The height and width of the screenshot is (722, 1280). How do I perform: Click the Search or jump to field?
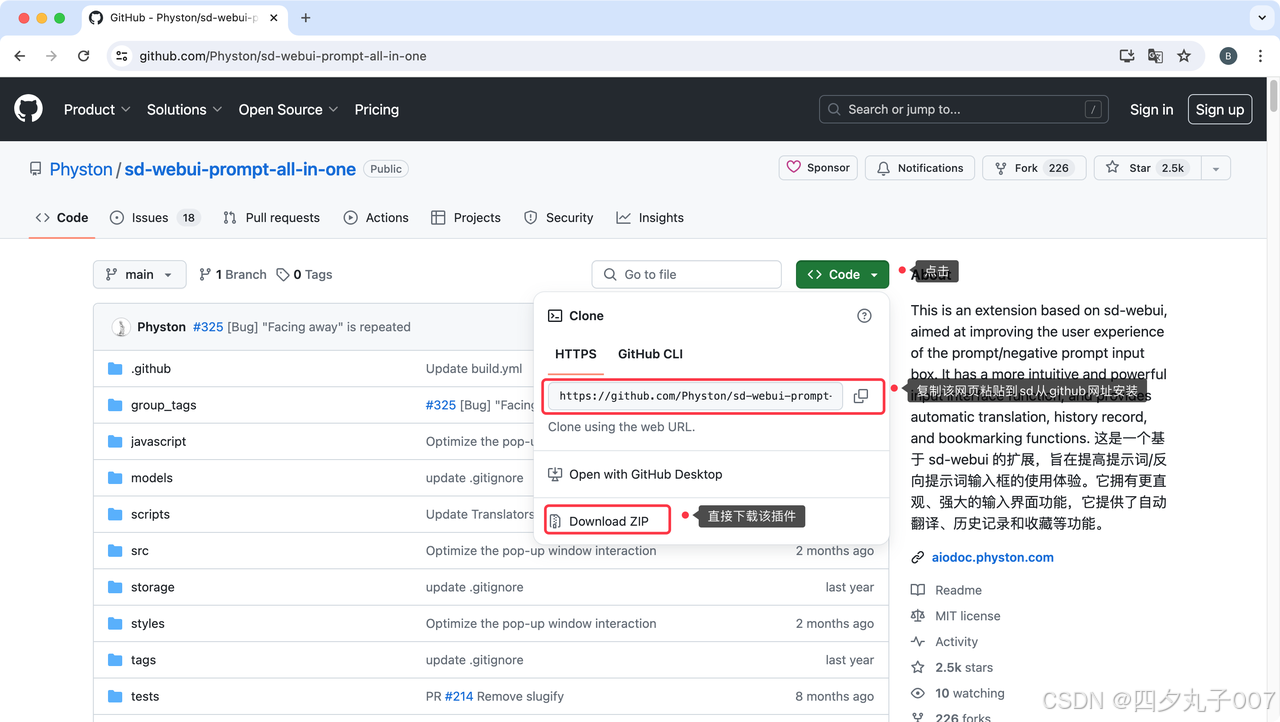(965, 110)
